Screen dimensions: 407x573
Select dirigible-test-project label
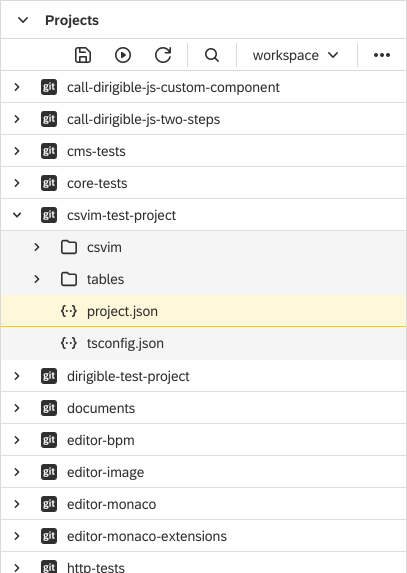(x=128, y=376)
